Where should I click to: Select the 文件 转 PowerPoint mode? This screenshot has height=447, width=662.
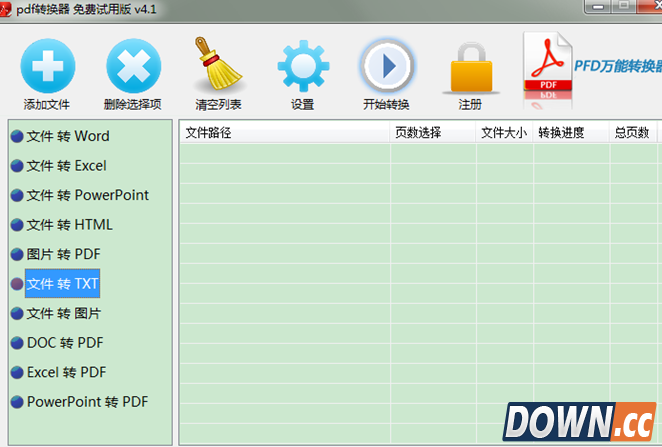[x=88, y=195]
